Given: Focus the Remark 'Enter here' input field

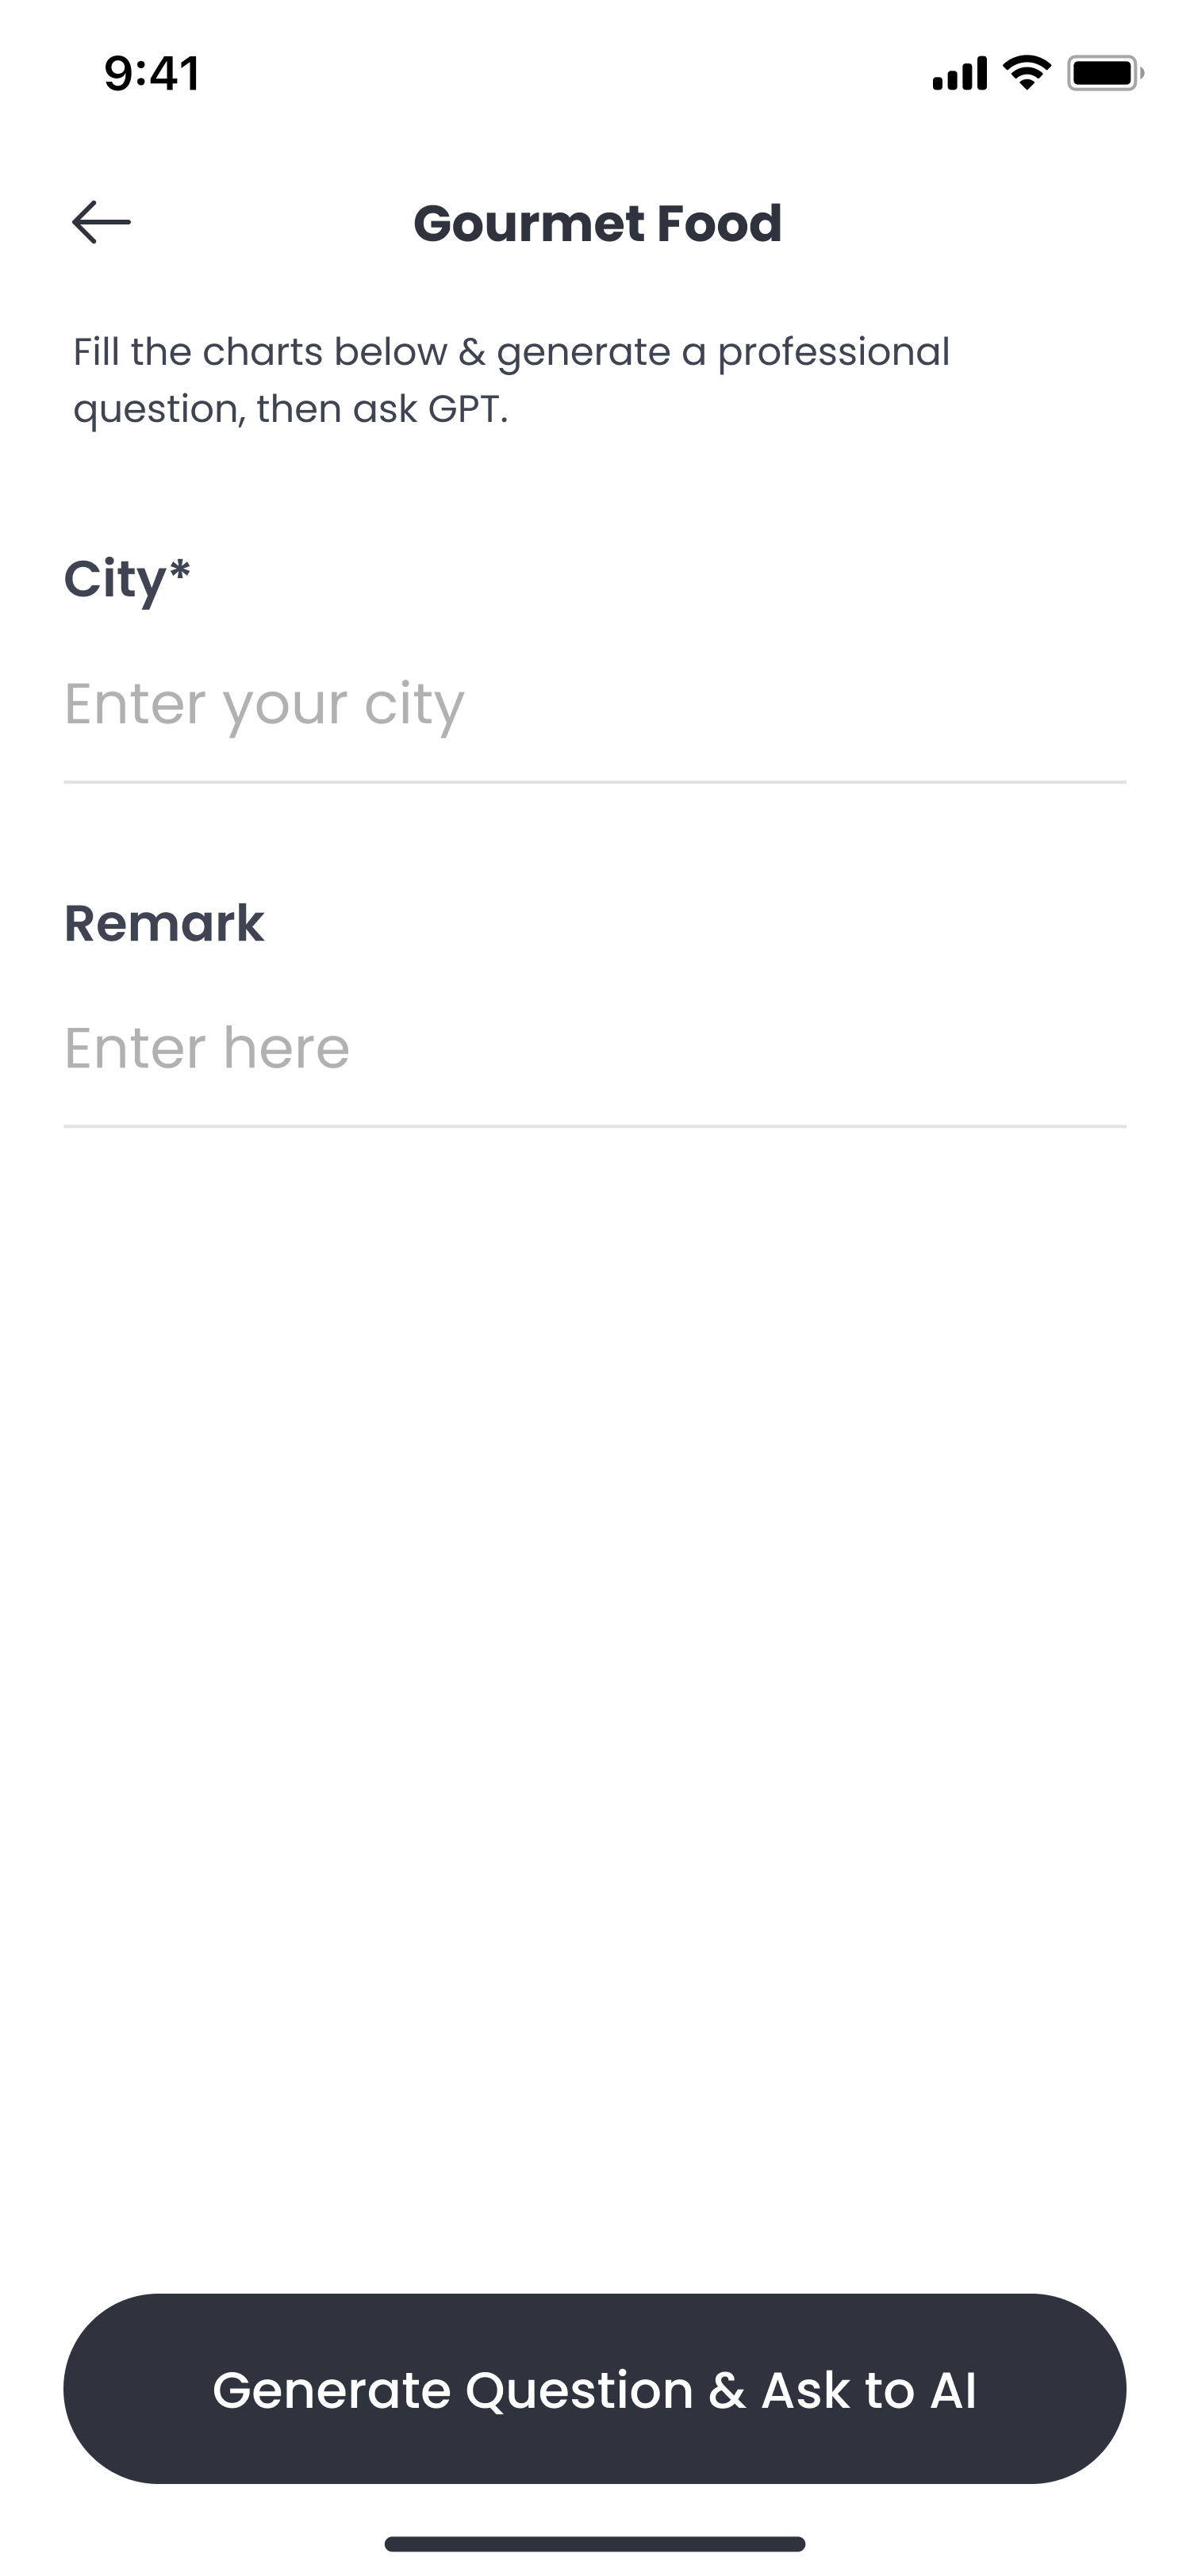Looking at the screenshot, I should tap(594, 1048).
